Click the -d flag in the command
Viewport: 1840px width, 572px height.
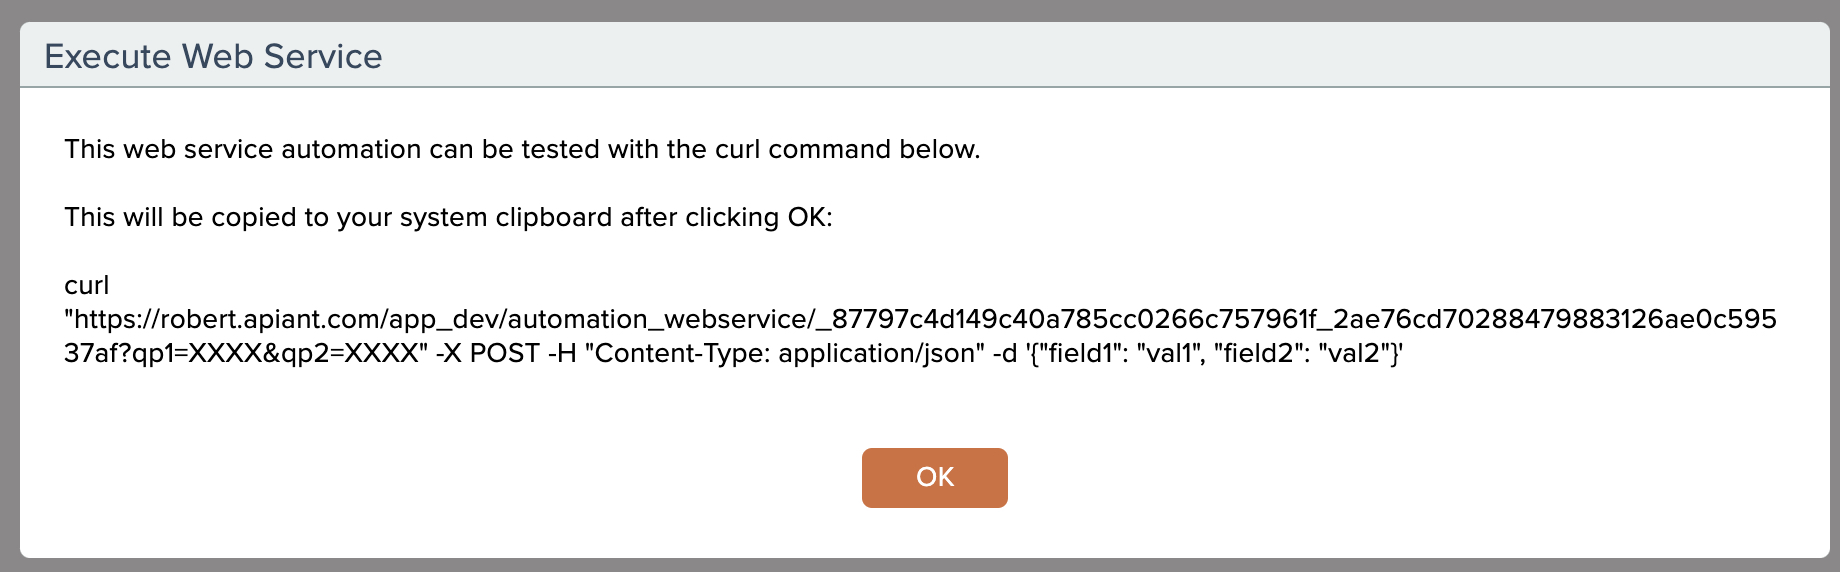coord(1003,354)
